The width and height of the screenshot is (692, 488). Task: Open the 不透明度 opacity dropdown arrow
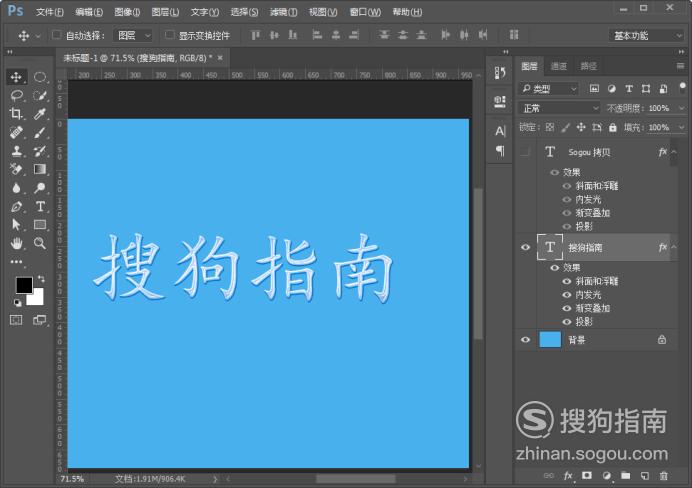(x=681, y=108)
